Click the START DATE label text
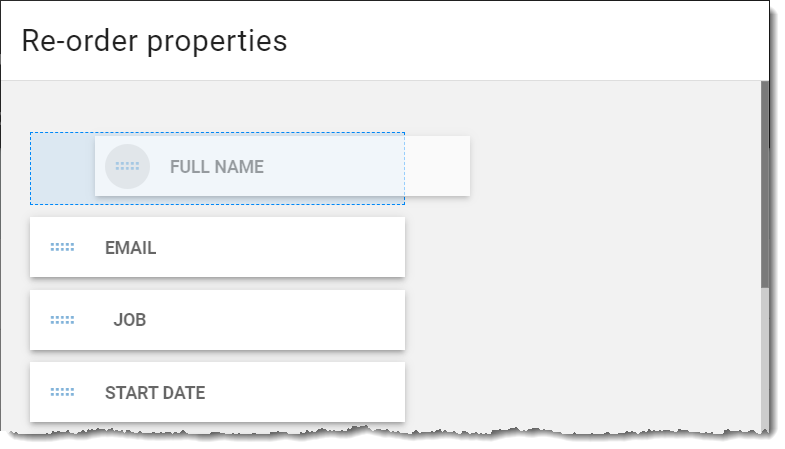785x449 pixels. (155, 393)
